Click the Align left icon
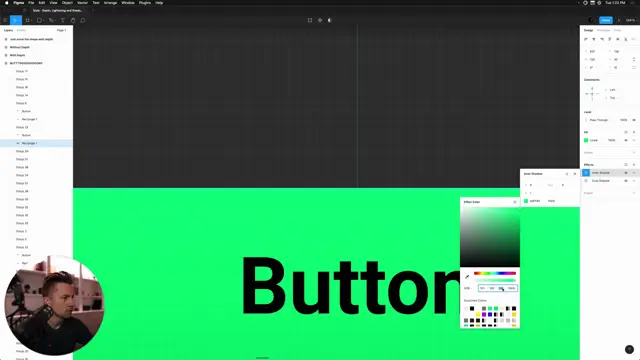This screenshot has width=640, height=360. pos(586,39)
